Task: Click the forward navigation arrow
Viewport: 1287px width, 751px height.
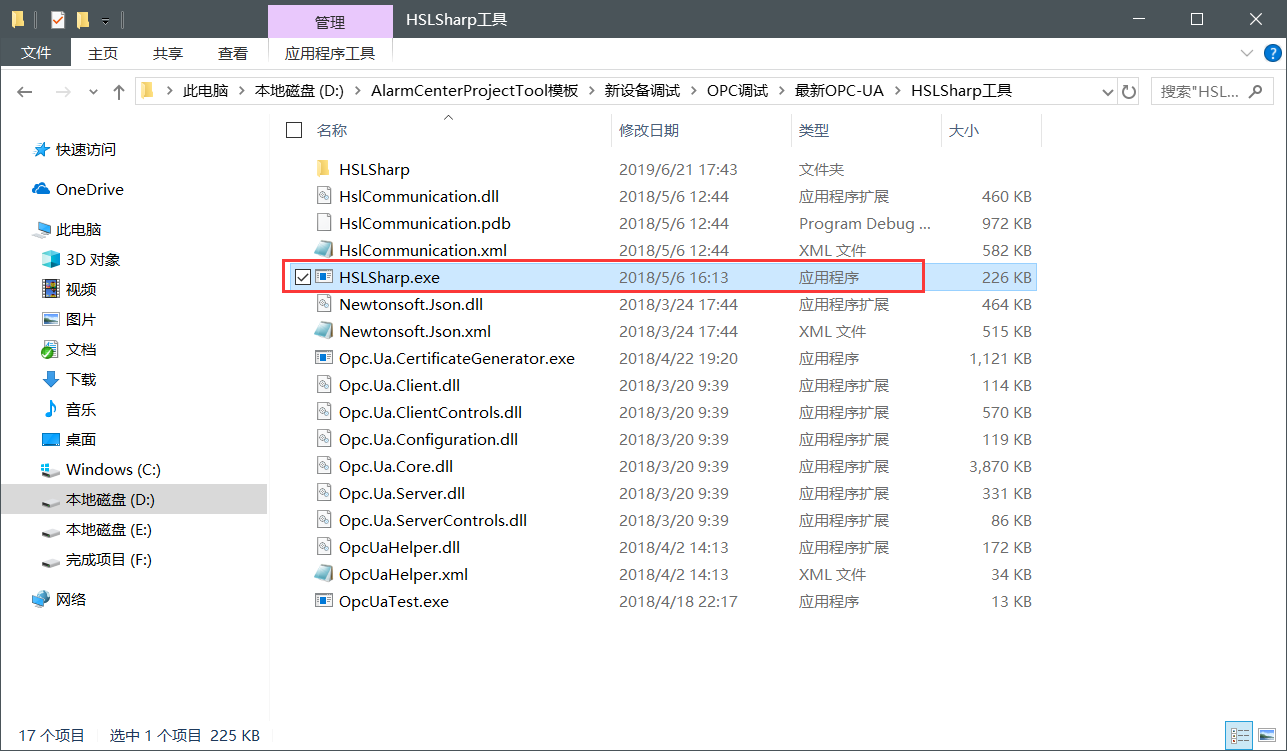Action: pos(62,91)
